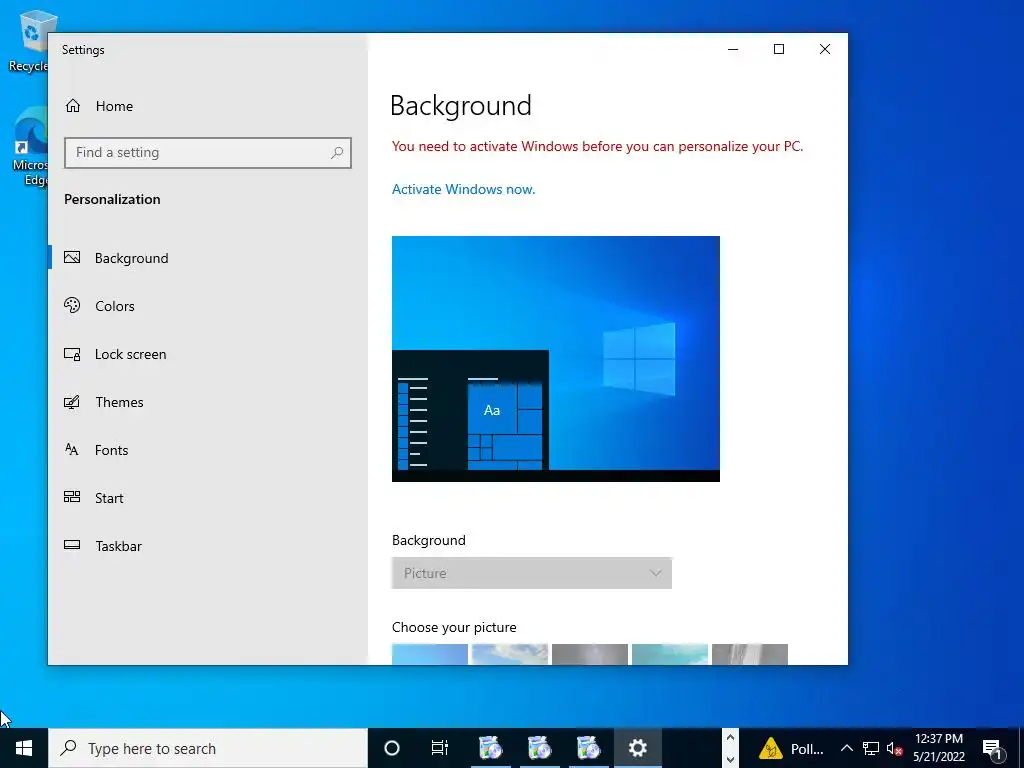
Task: Select the Lock screen icon
Action: pyautogui.click(x=72, y=354)
